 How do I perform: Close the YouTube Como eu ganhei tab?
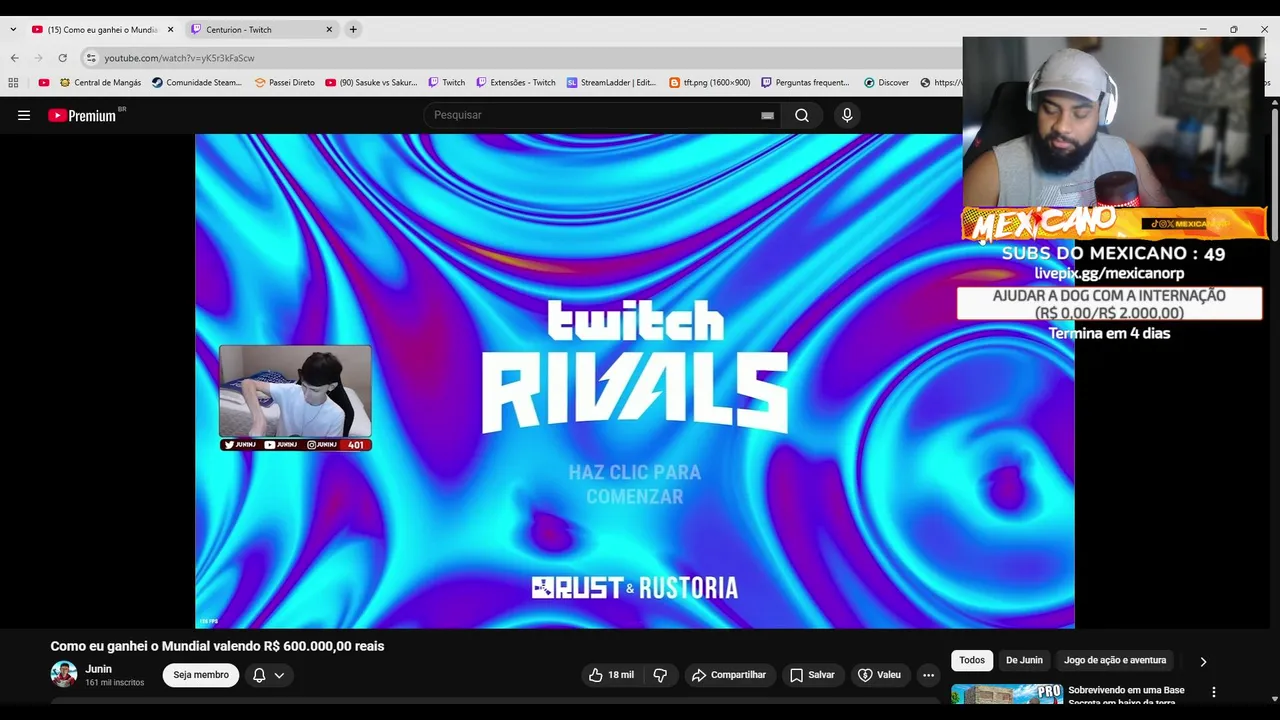pos(170,29)
